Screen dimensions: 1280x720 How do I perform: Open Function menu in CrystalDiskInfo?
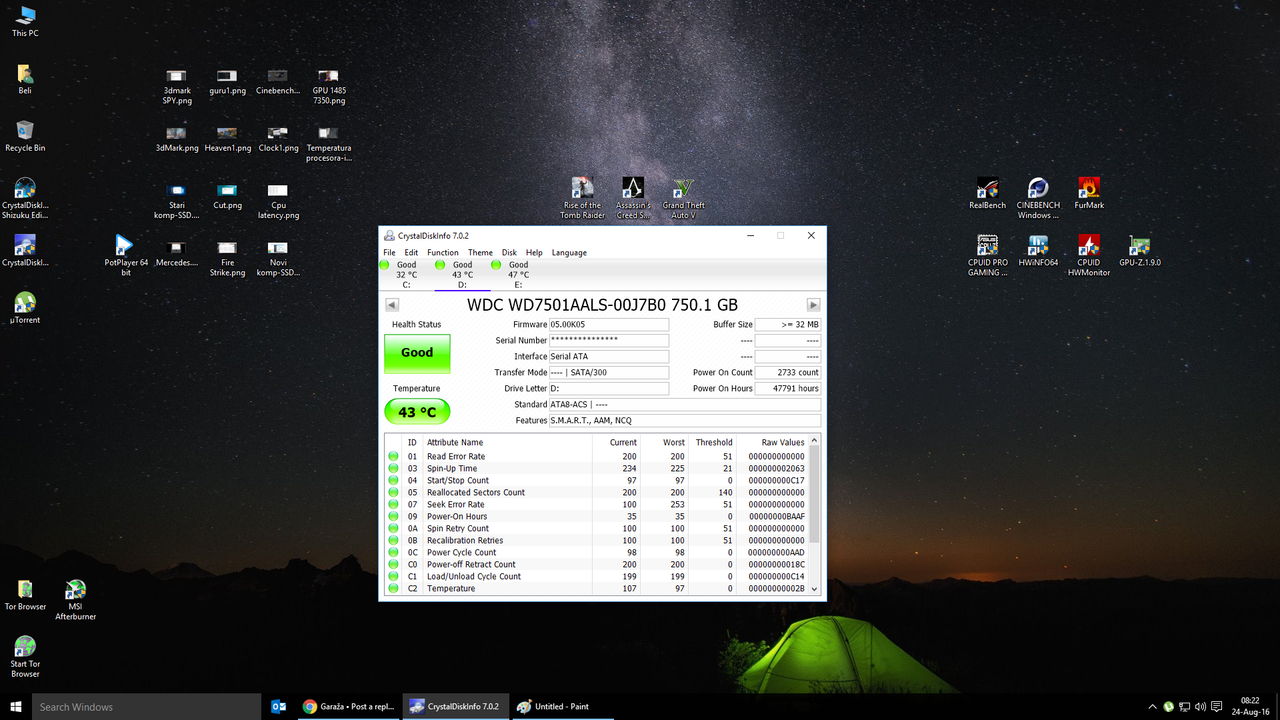point(443,253)
